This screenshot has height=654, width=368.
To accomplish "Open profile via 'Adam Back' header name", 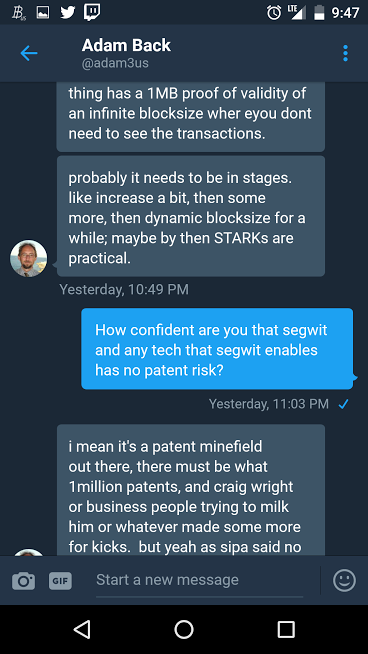I will pos(126,45).
